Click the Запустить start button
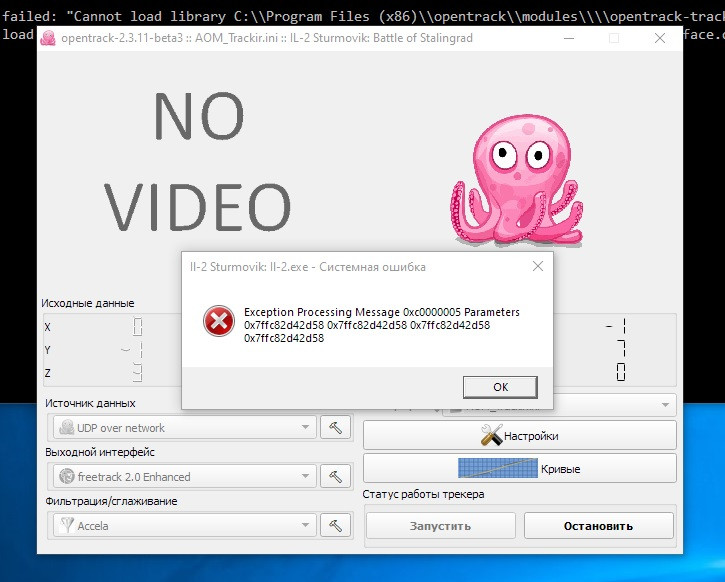Image resolution: width=725 pixels, height=582 pixels. click(441, 526)
